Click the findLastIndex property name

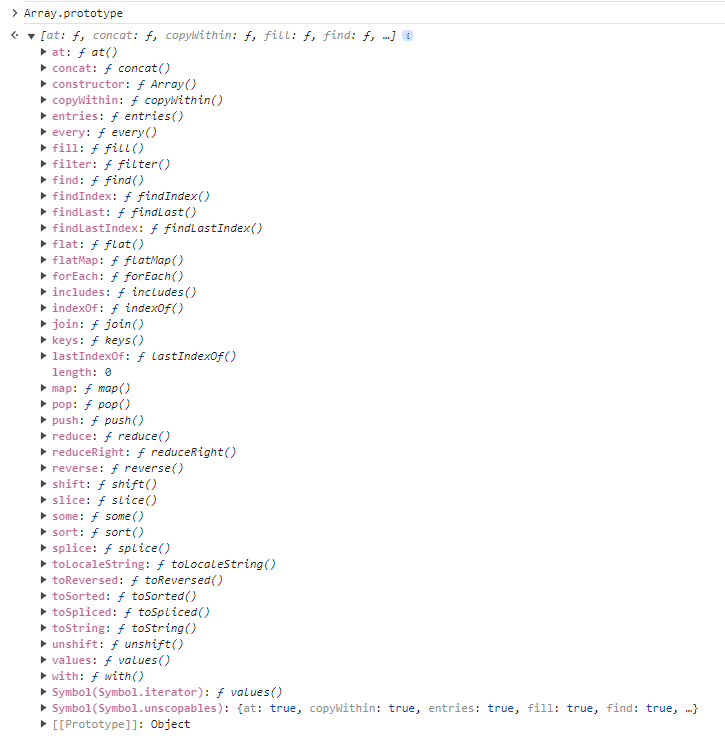pos(95,229)
